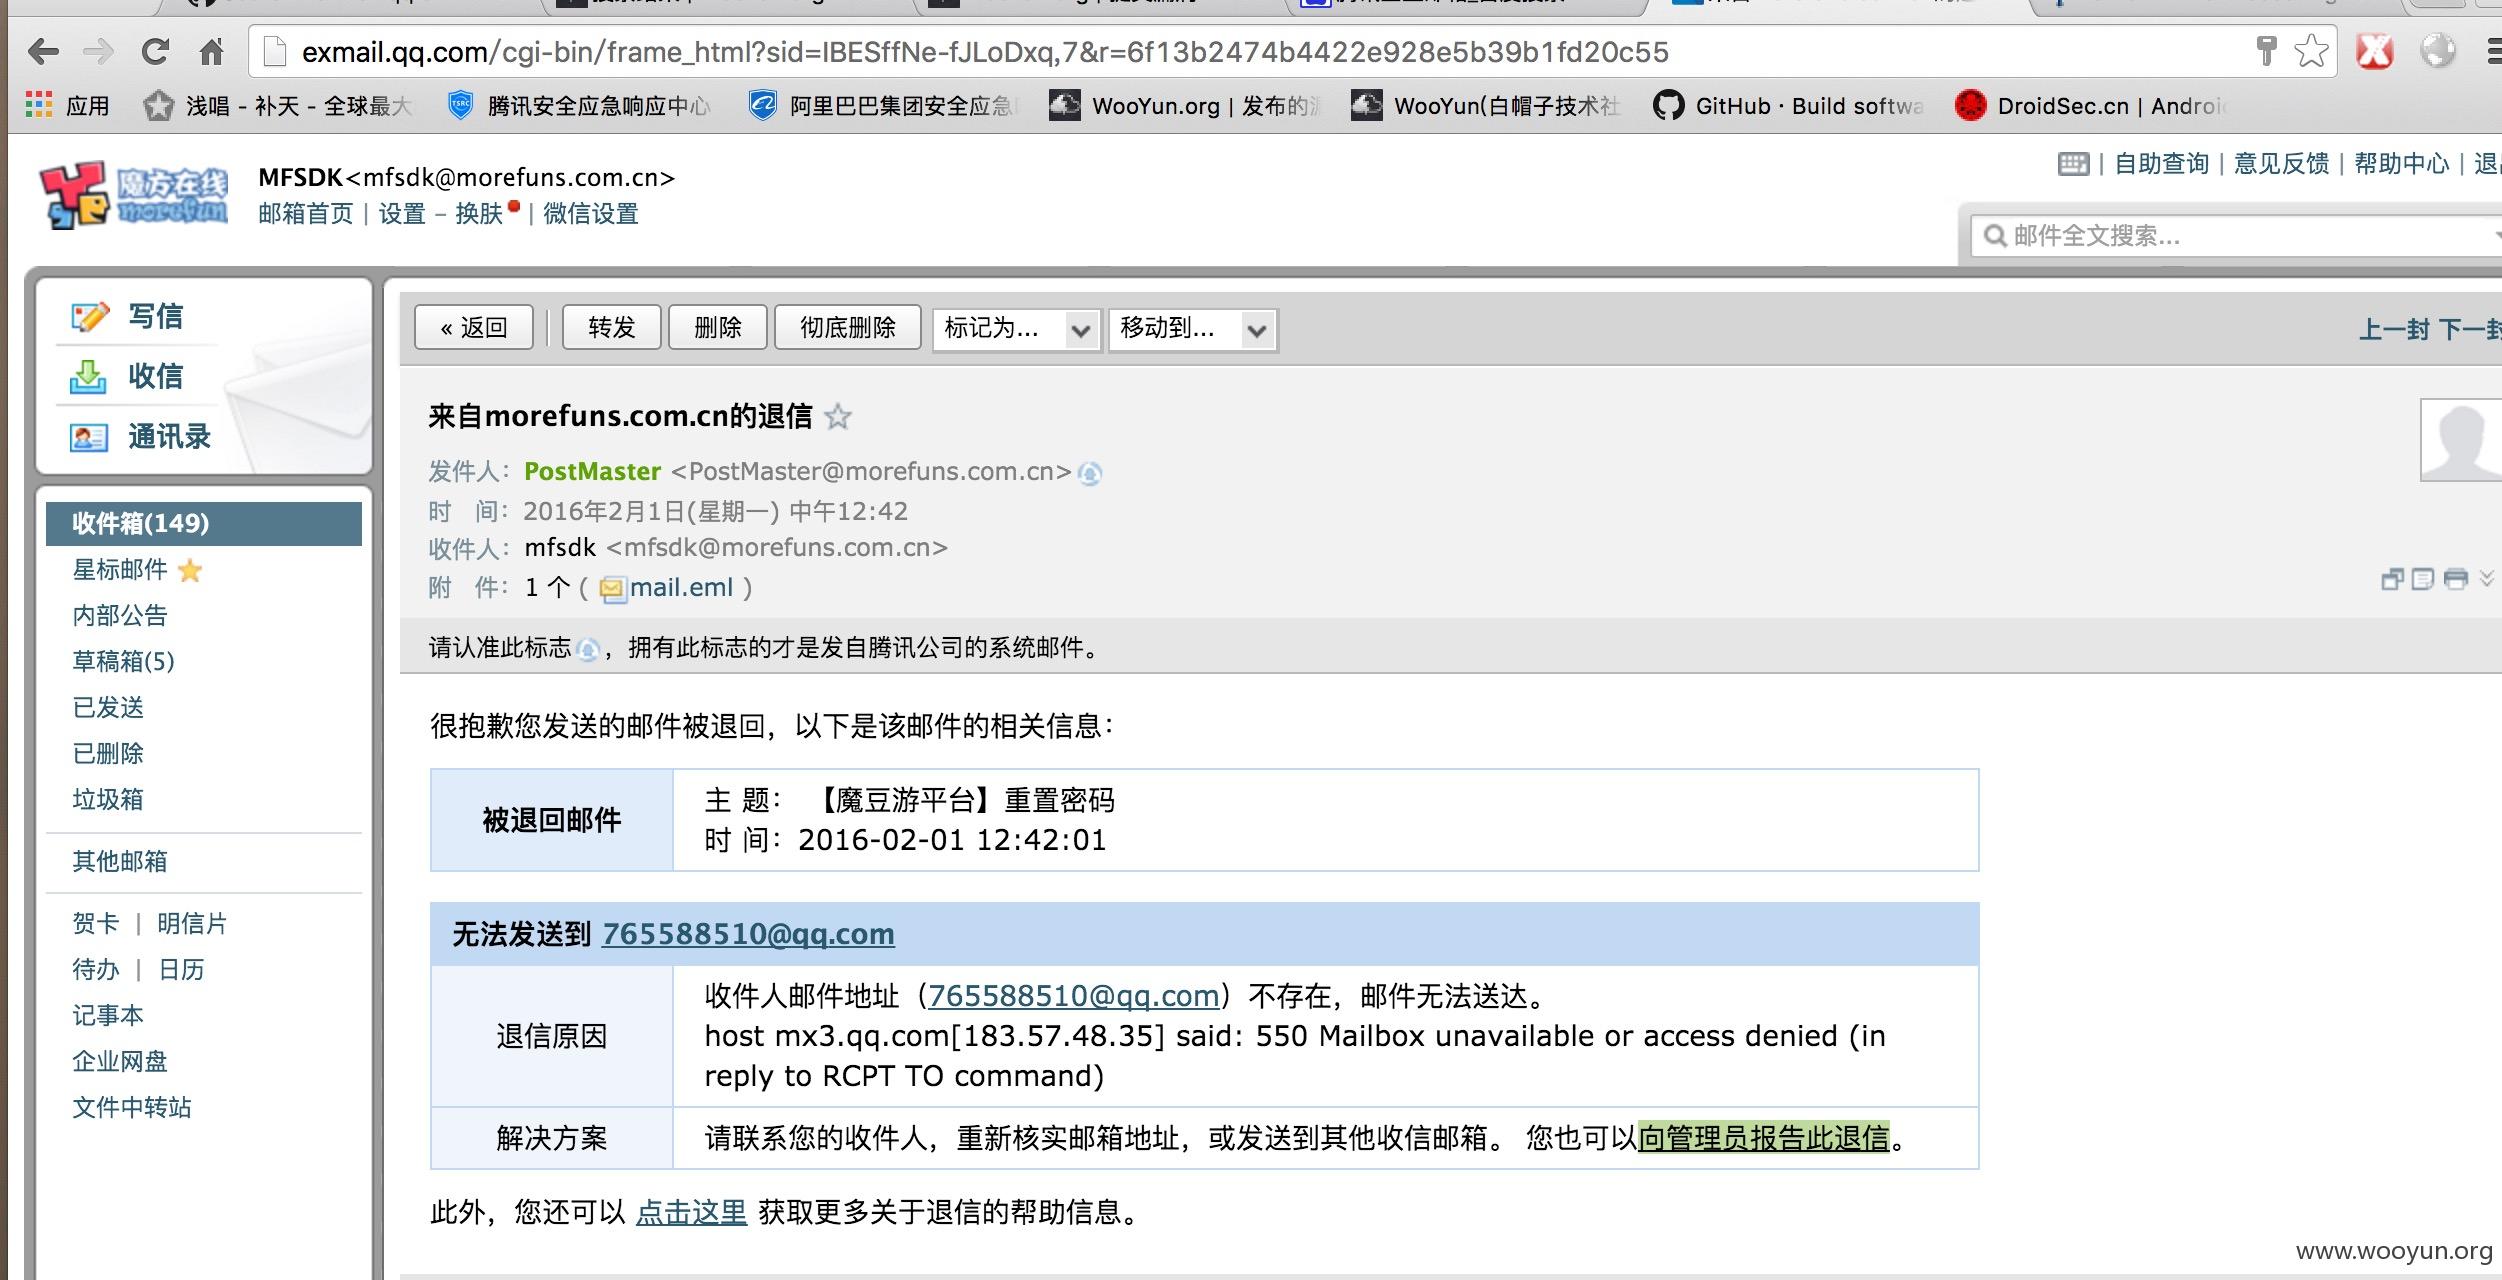Open DroidSec.cn bookmark
2502x1280 pixels.
tap(2092, 105)
